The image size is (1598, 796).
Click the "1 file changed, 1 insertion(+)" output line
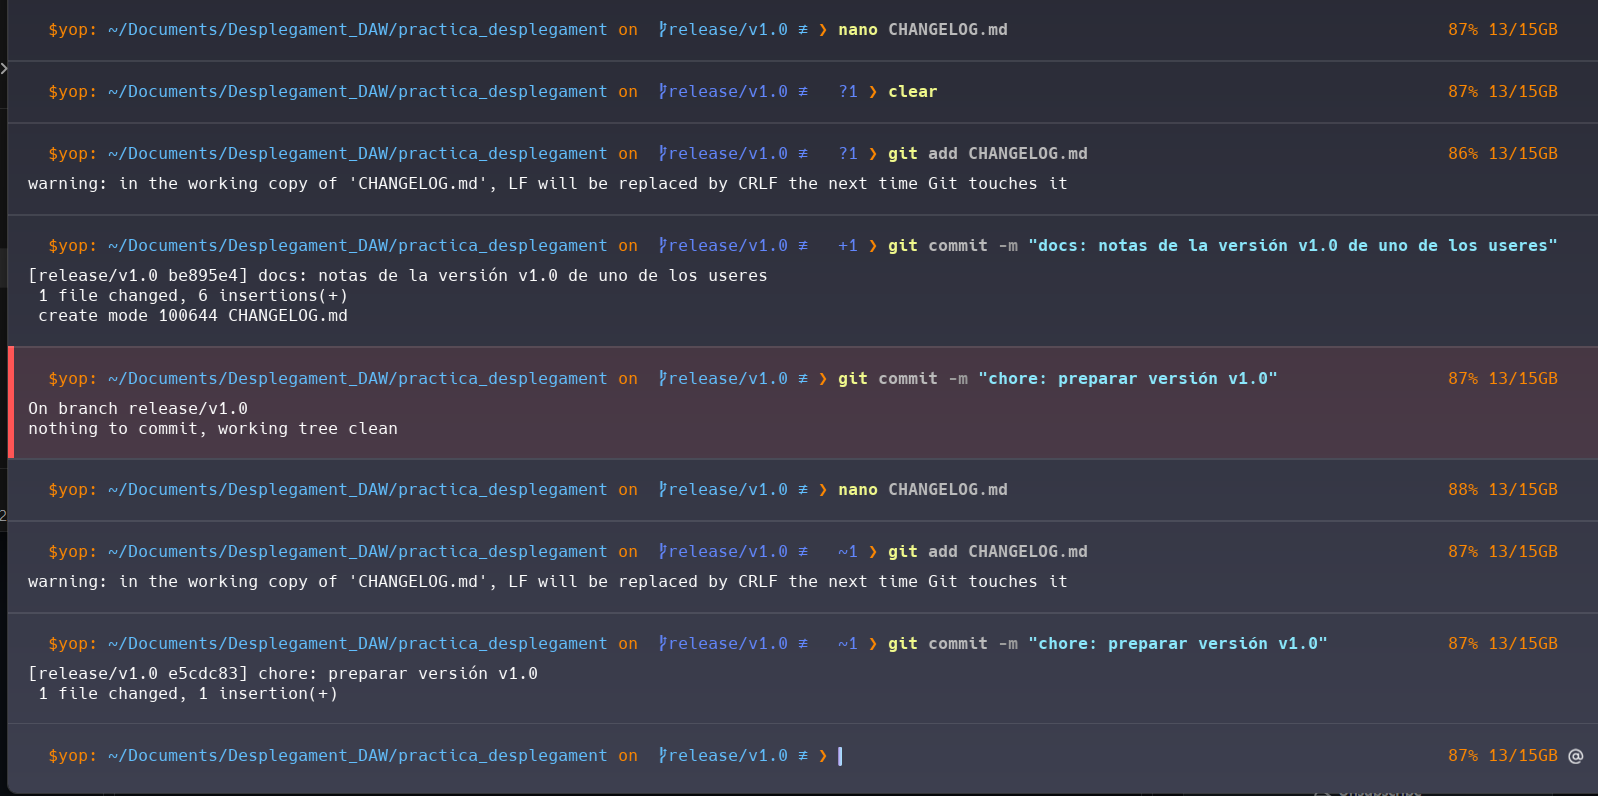tap(188, 694)
